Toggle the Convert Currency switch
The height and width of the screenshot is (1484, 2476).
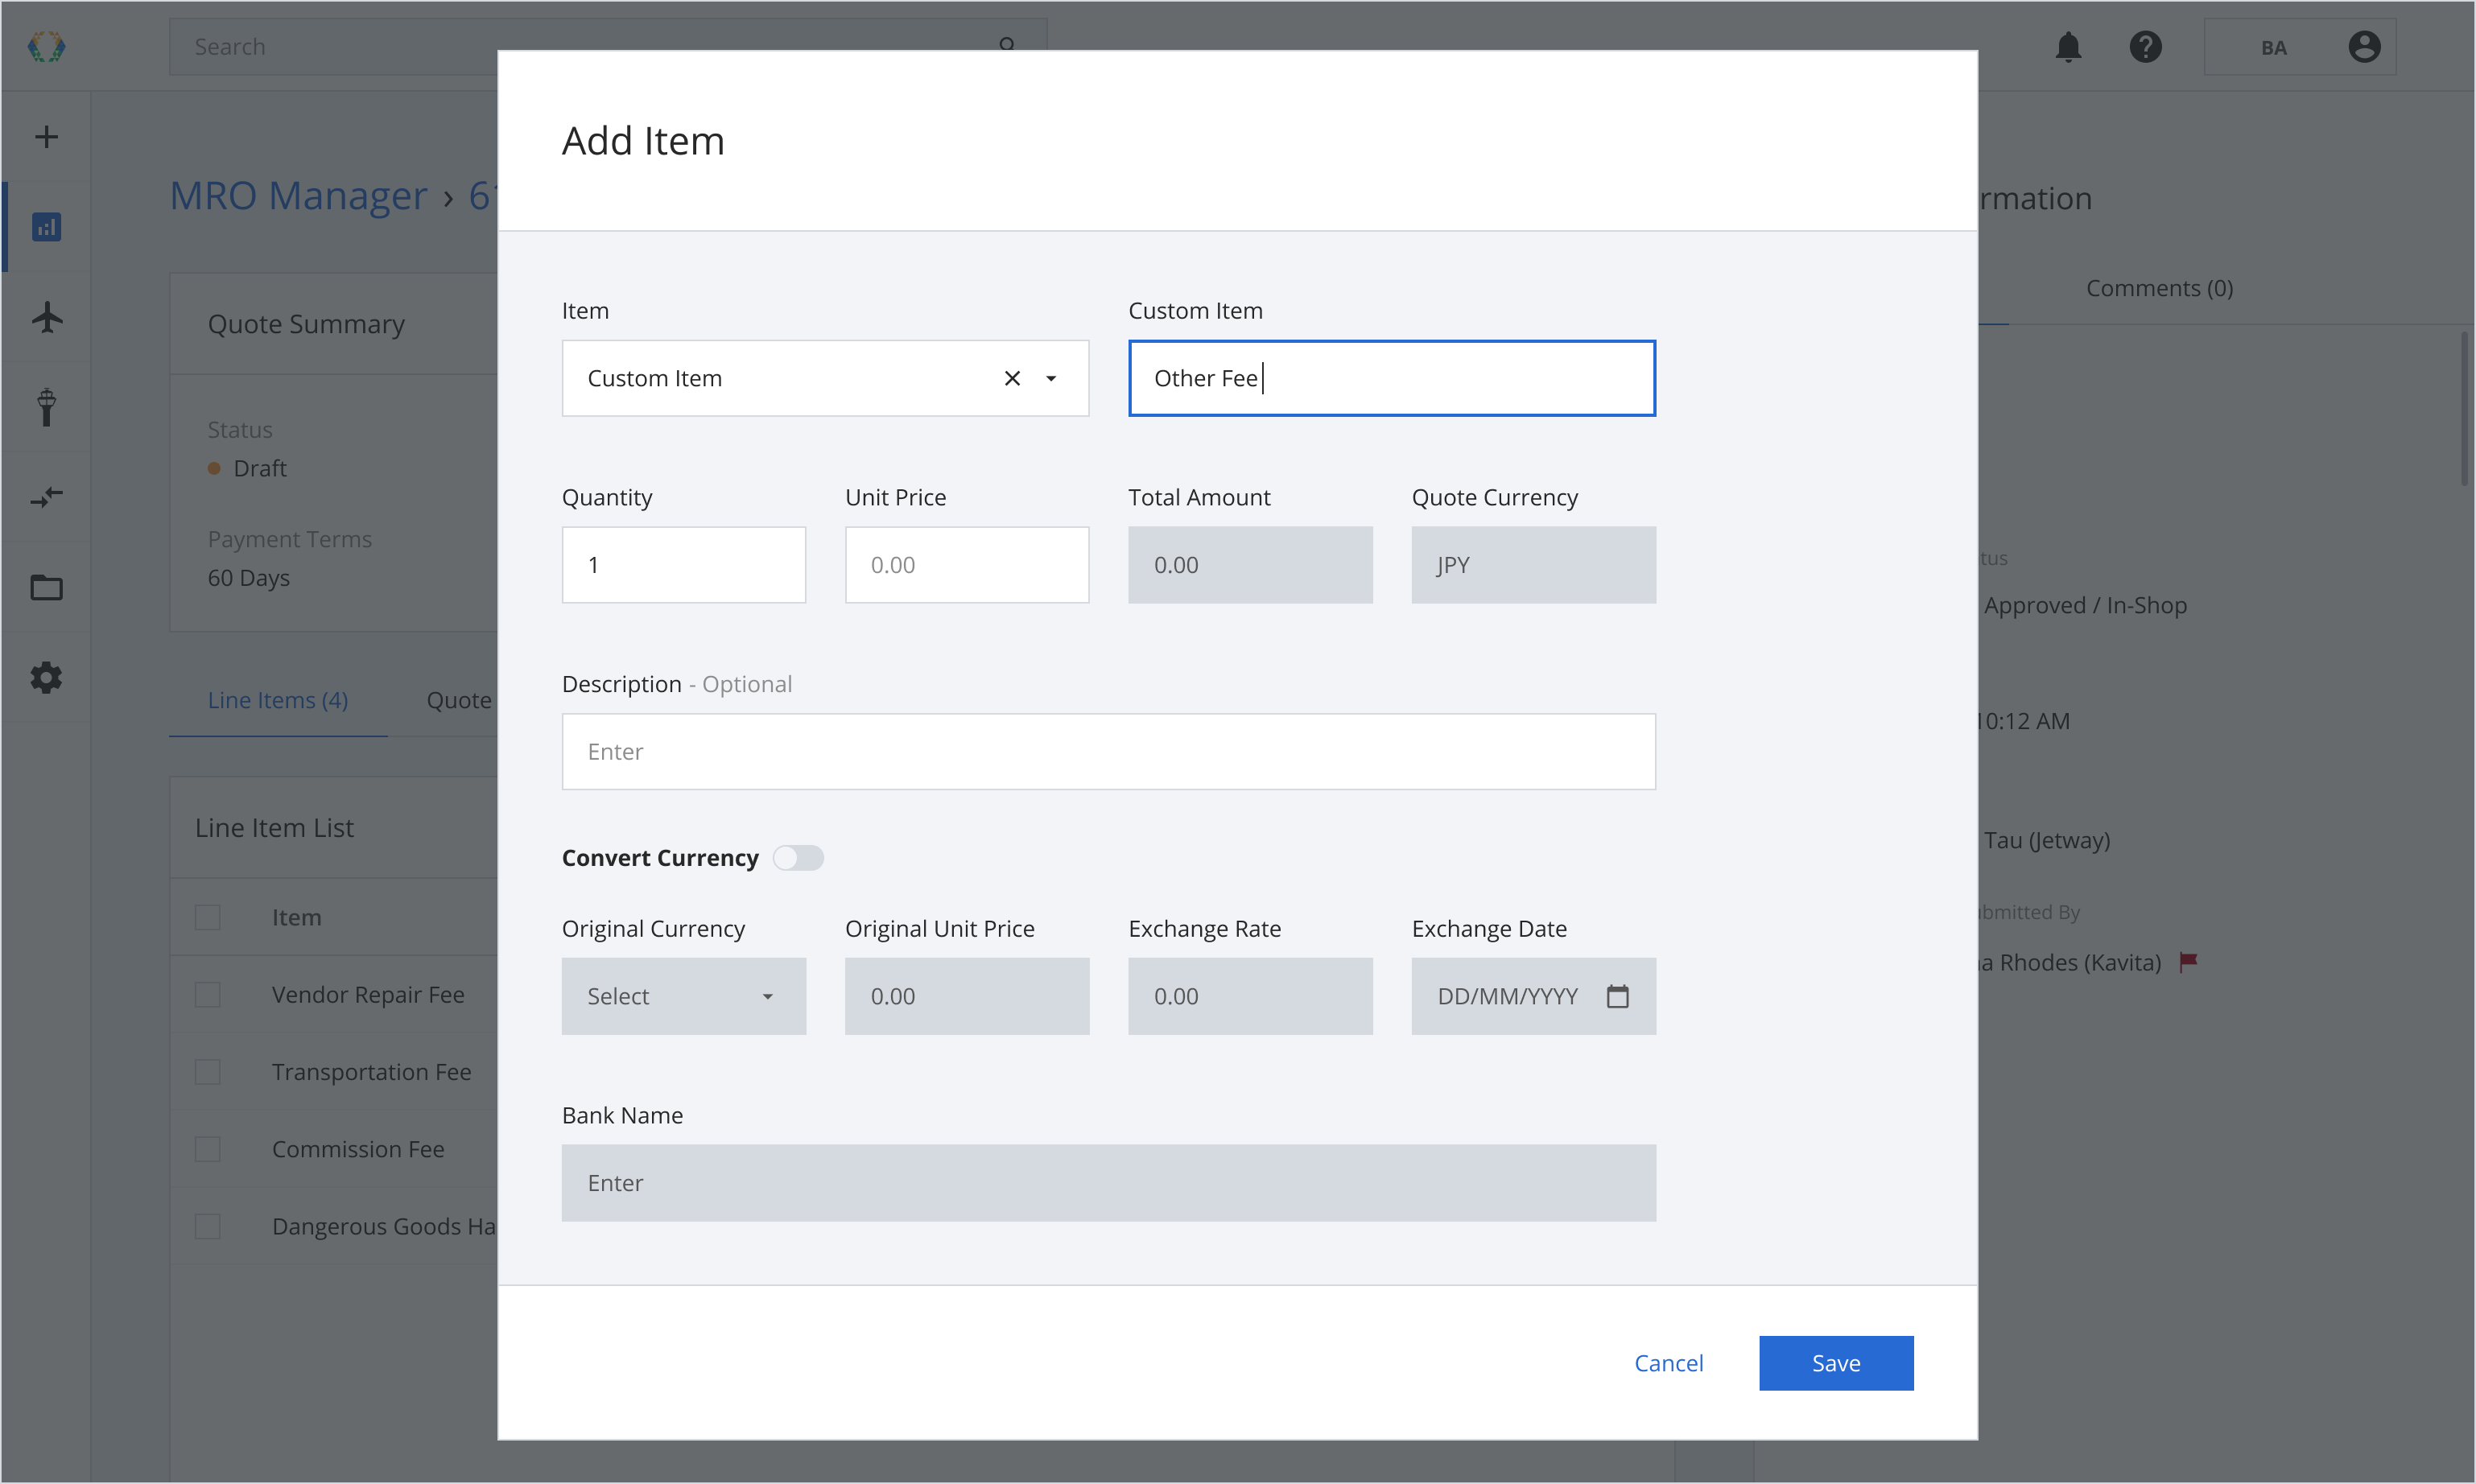tap(798, 858)
